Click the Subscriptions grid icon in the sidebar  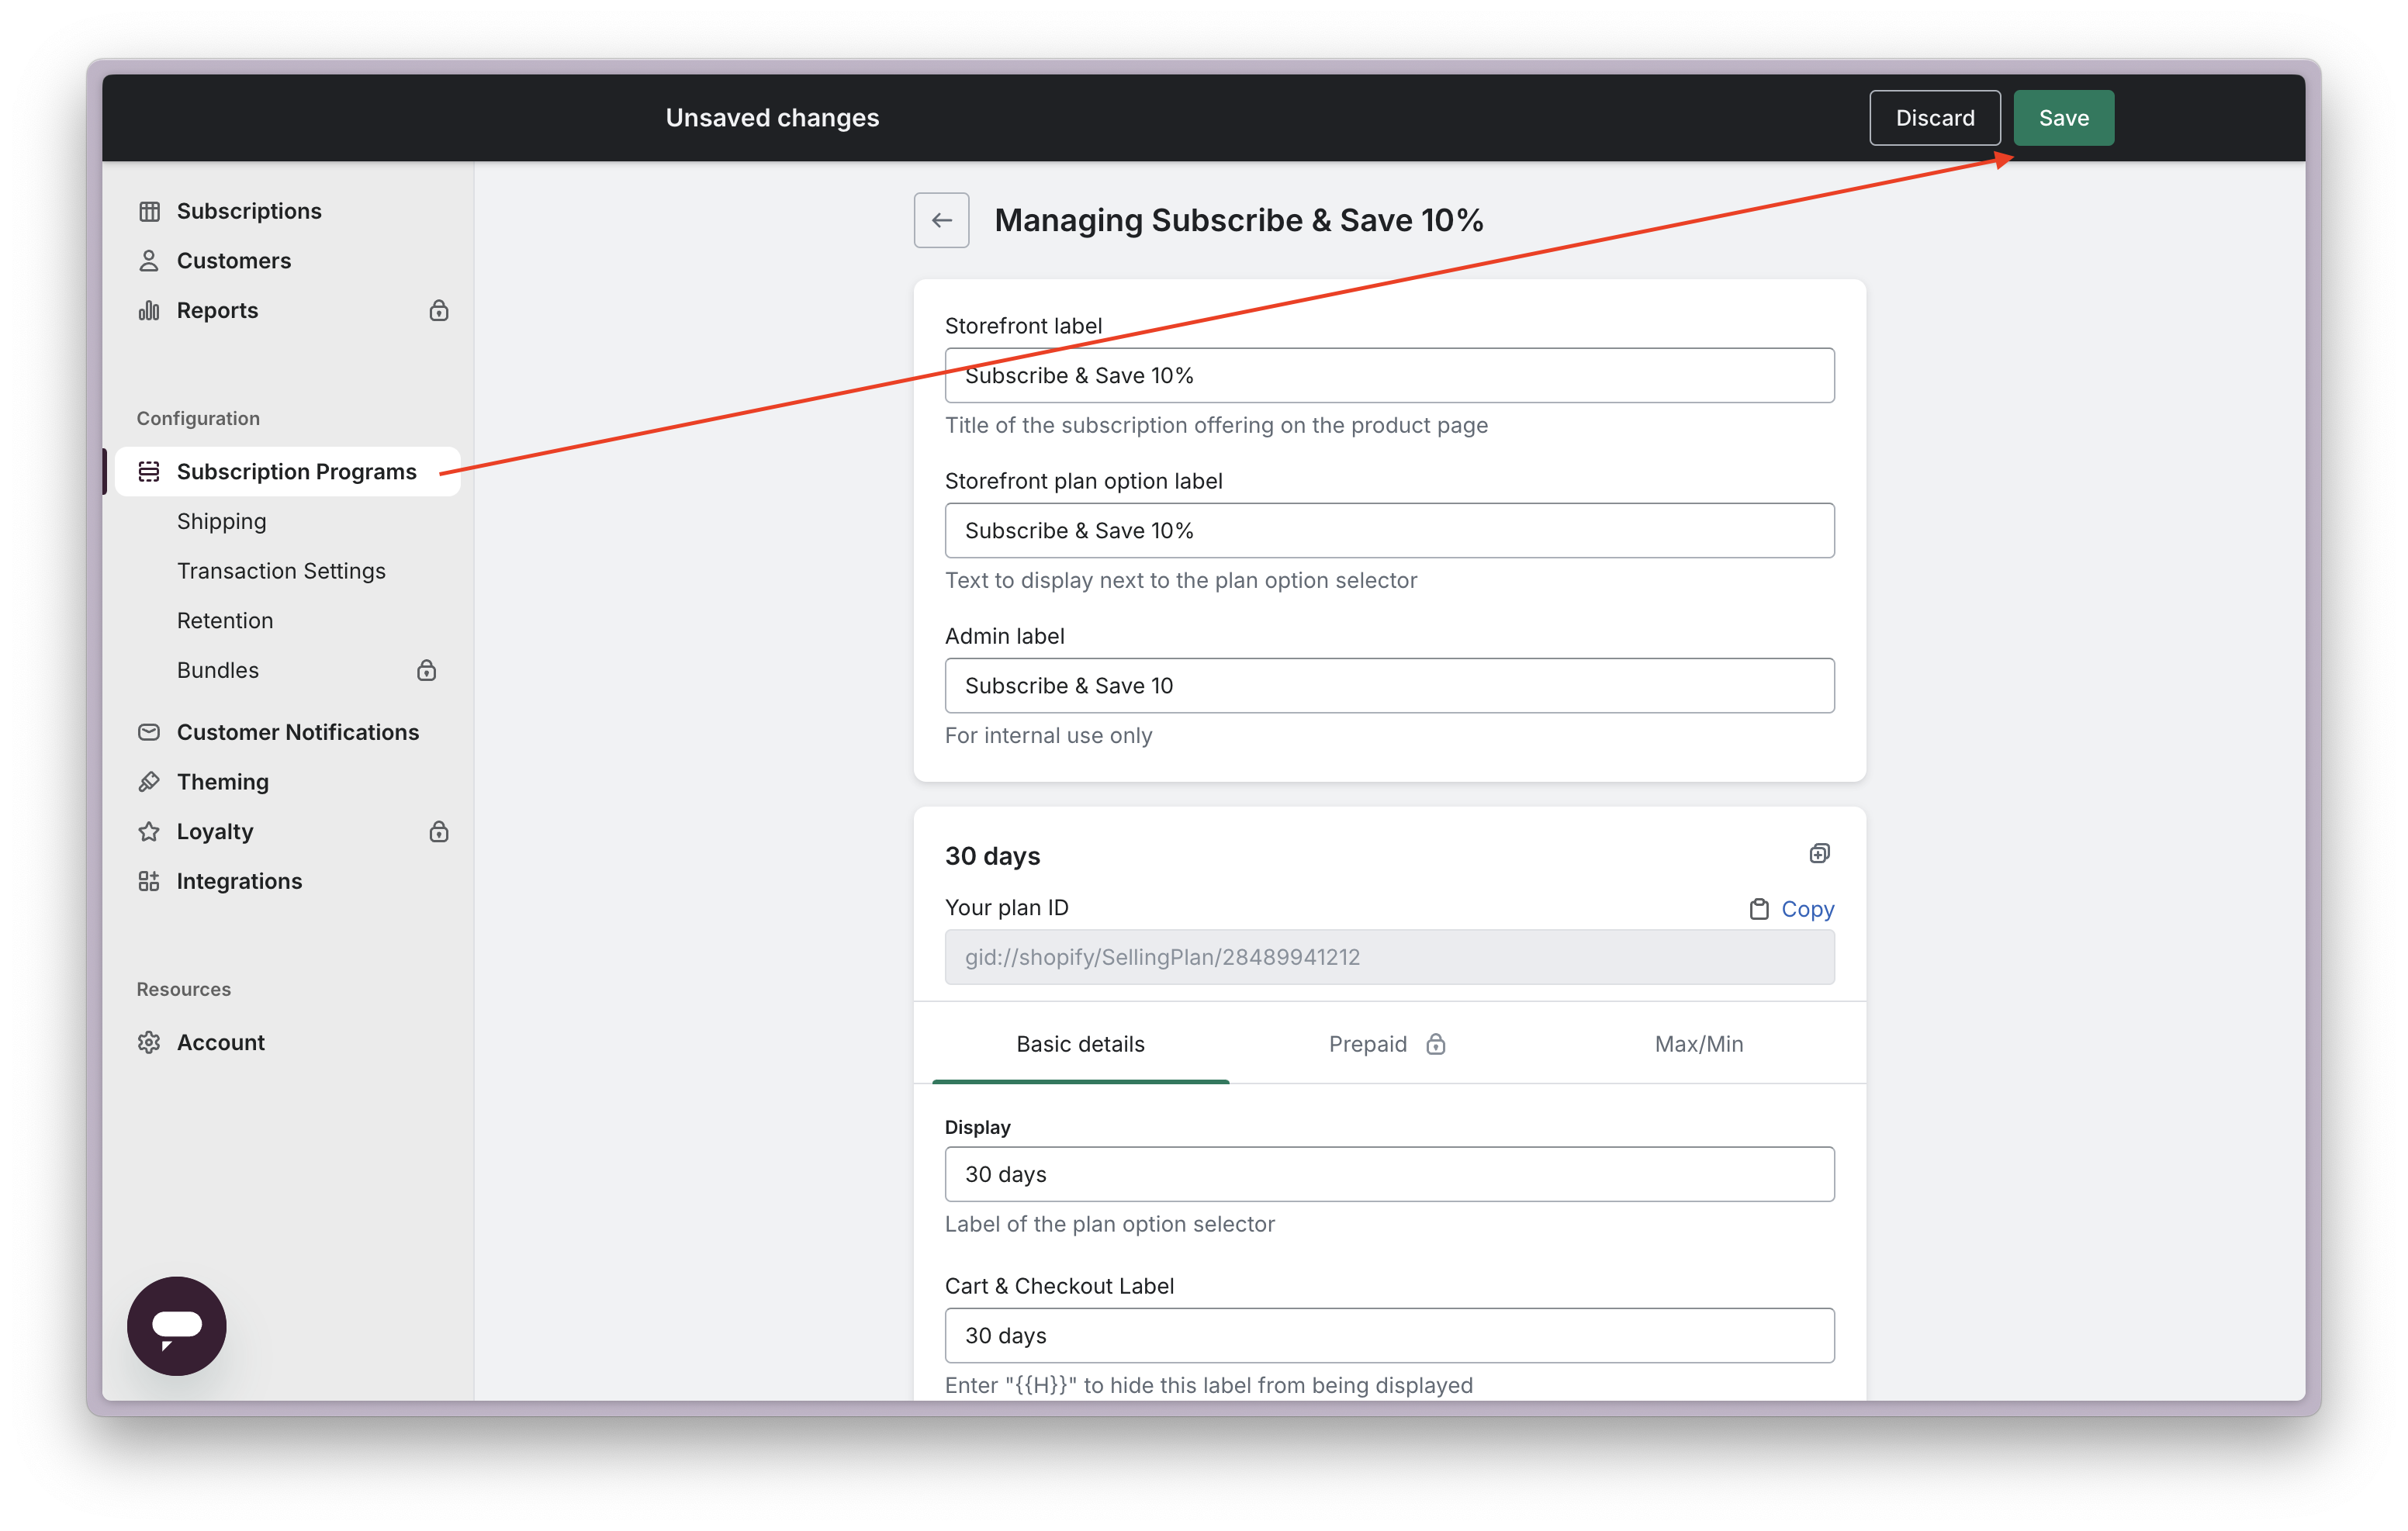click(149, 211)
